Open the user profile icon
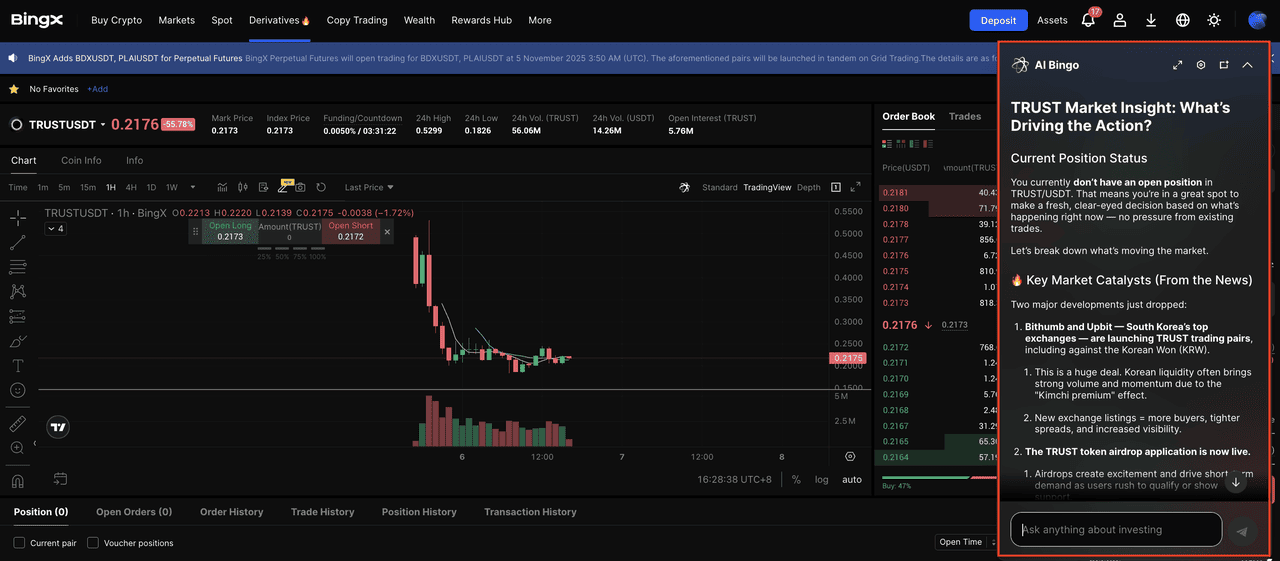Viewport: 1280px width, 561px height. coord(1120,20)
